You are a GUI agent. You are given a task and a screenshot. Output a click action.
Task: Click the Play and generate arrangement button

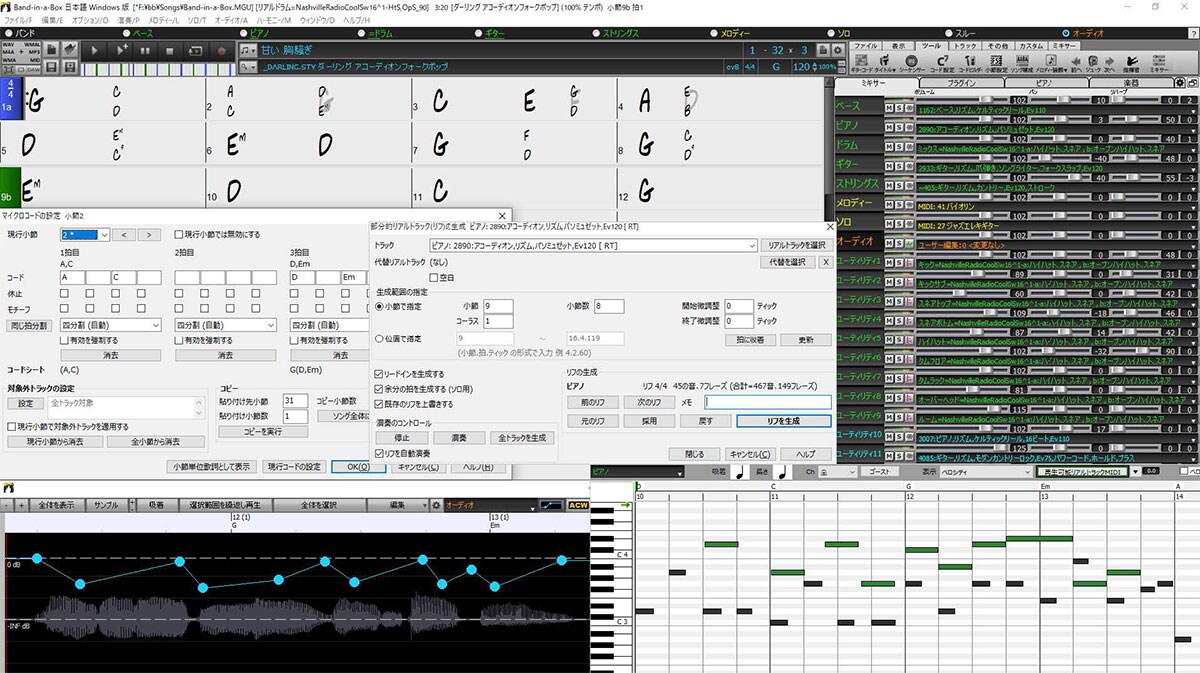[x=122, y=50]
